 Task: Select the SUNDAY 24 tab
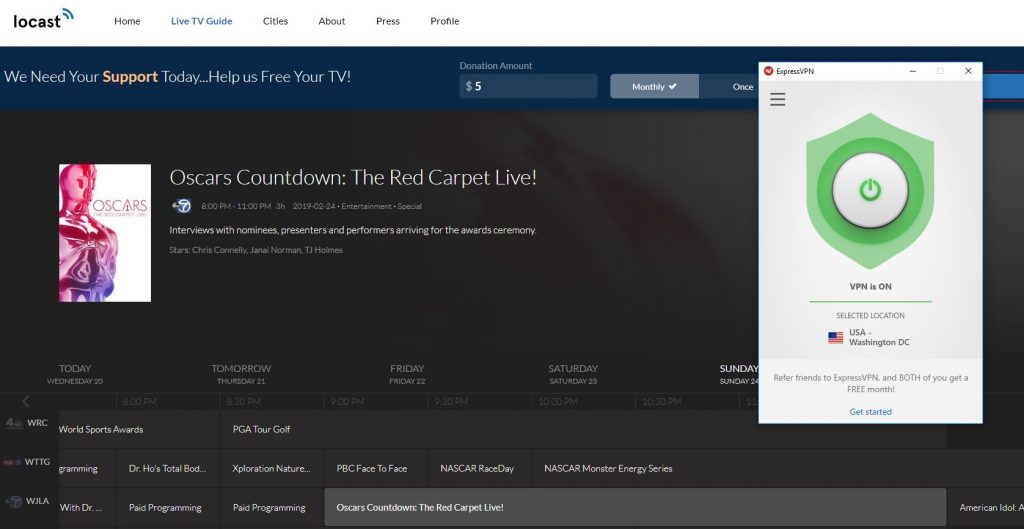pos(739,374)
